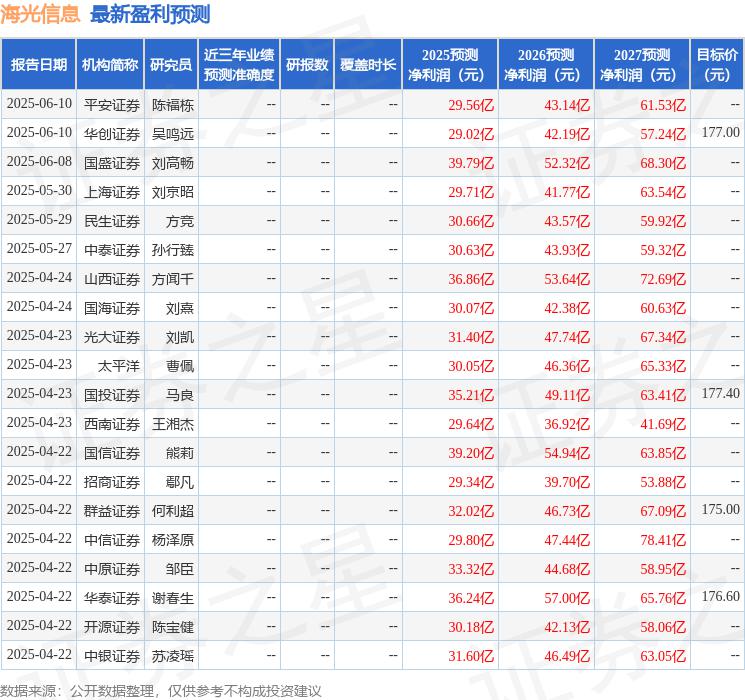Click the 研究员 column header

[171, 64]
